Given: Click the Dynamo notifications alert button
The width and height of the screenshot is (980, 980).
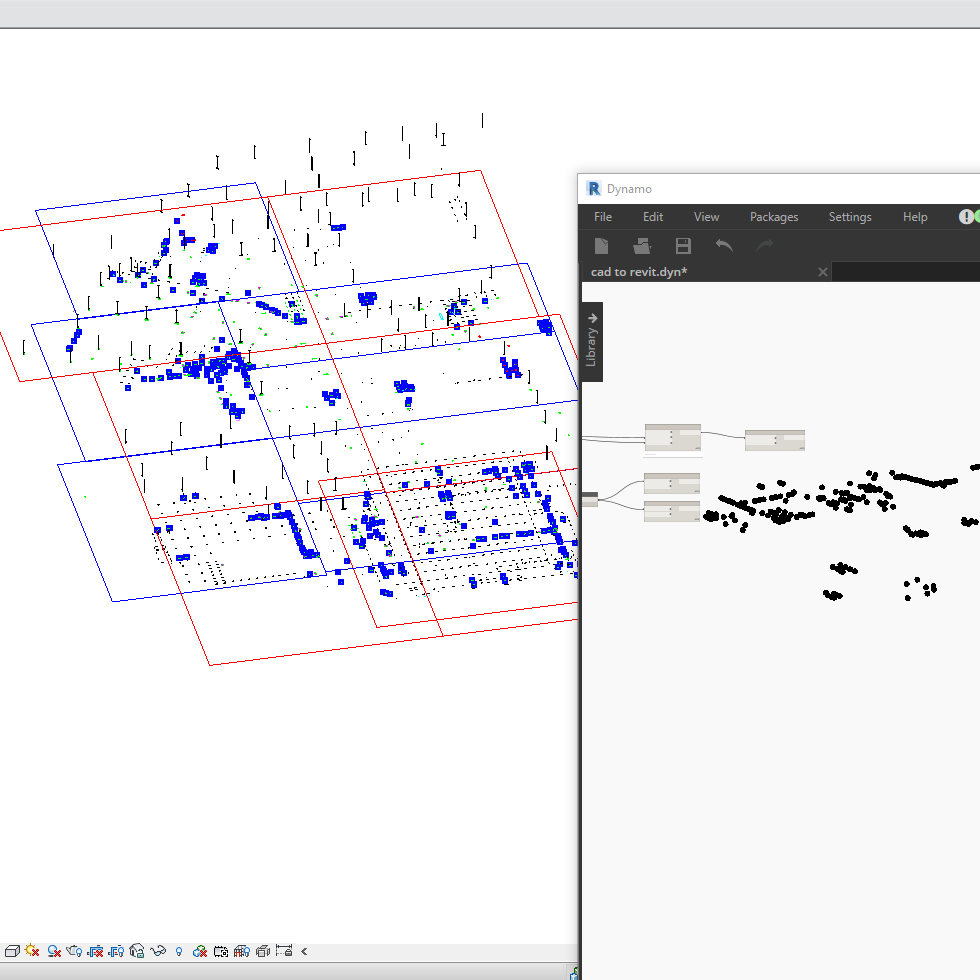Looking at the screenshot, I should click(x=965, y=216).
